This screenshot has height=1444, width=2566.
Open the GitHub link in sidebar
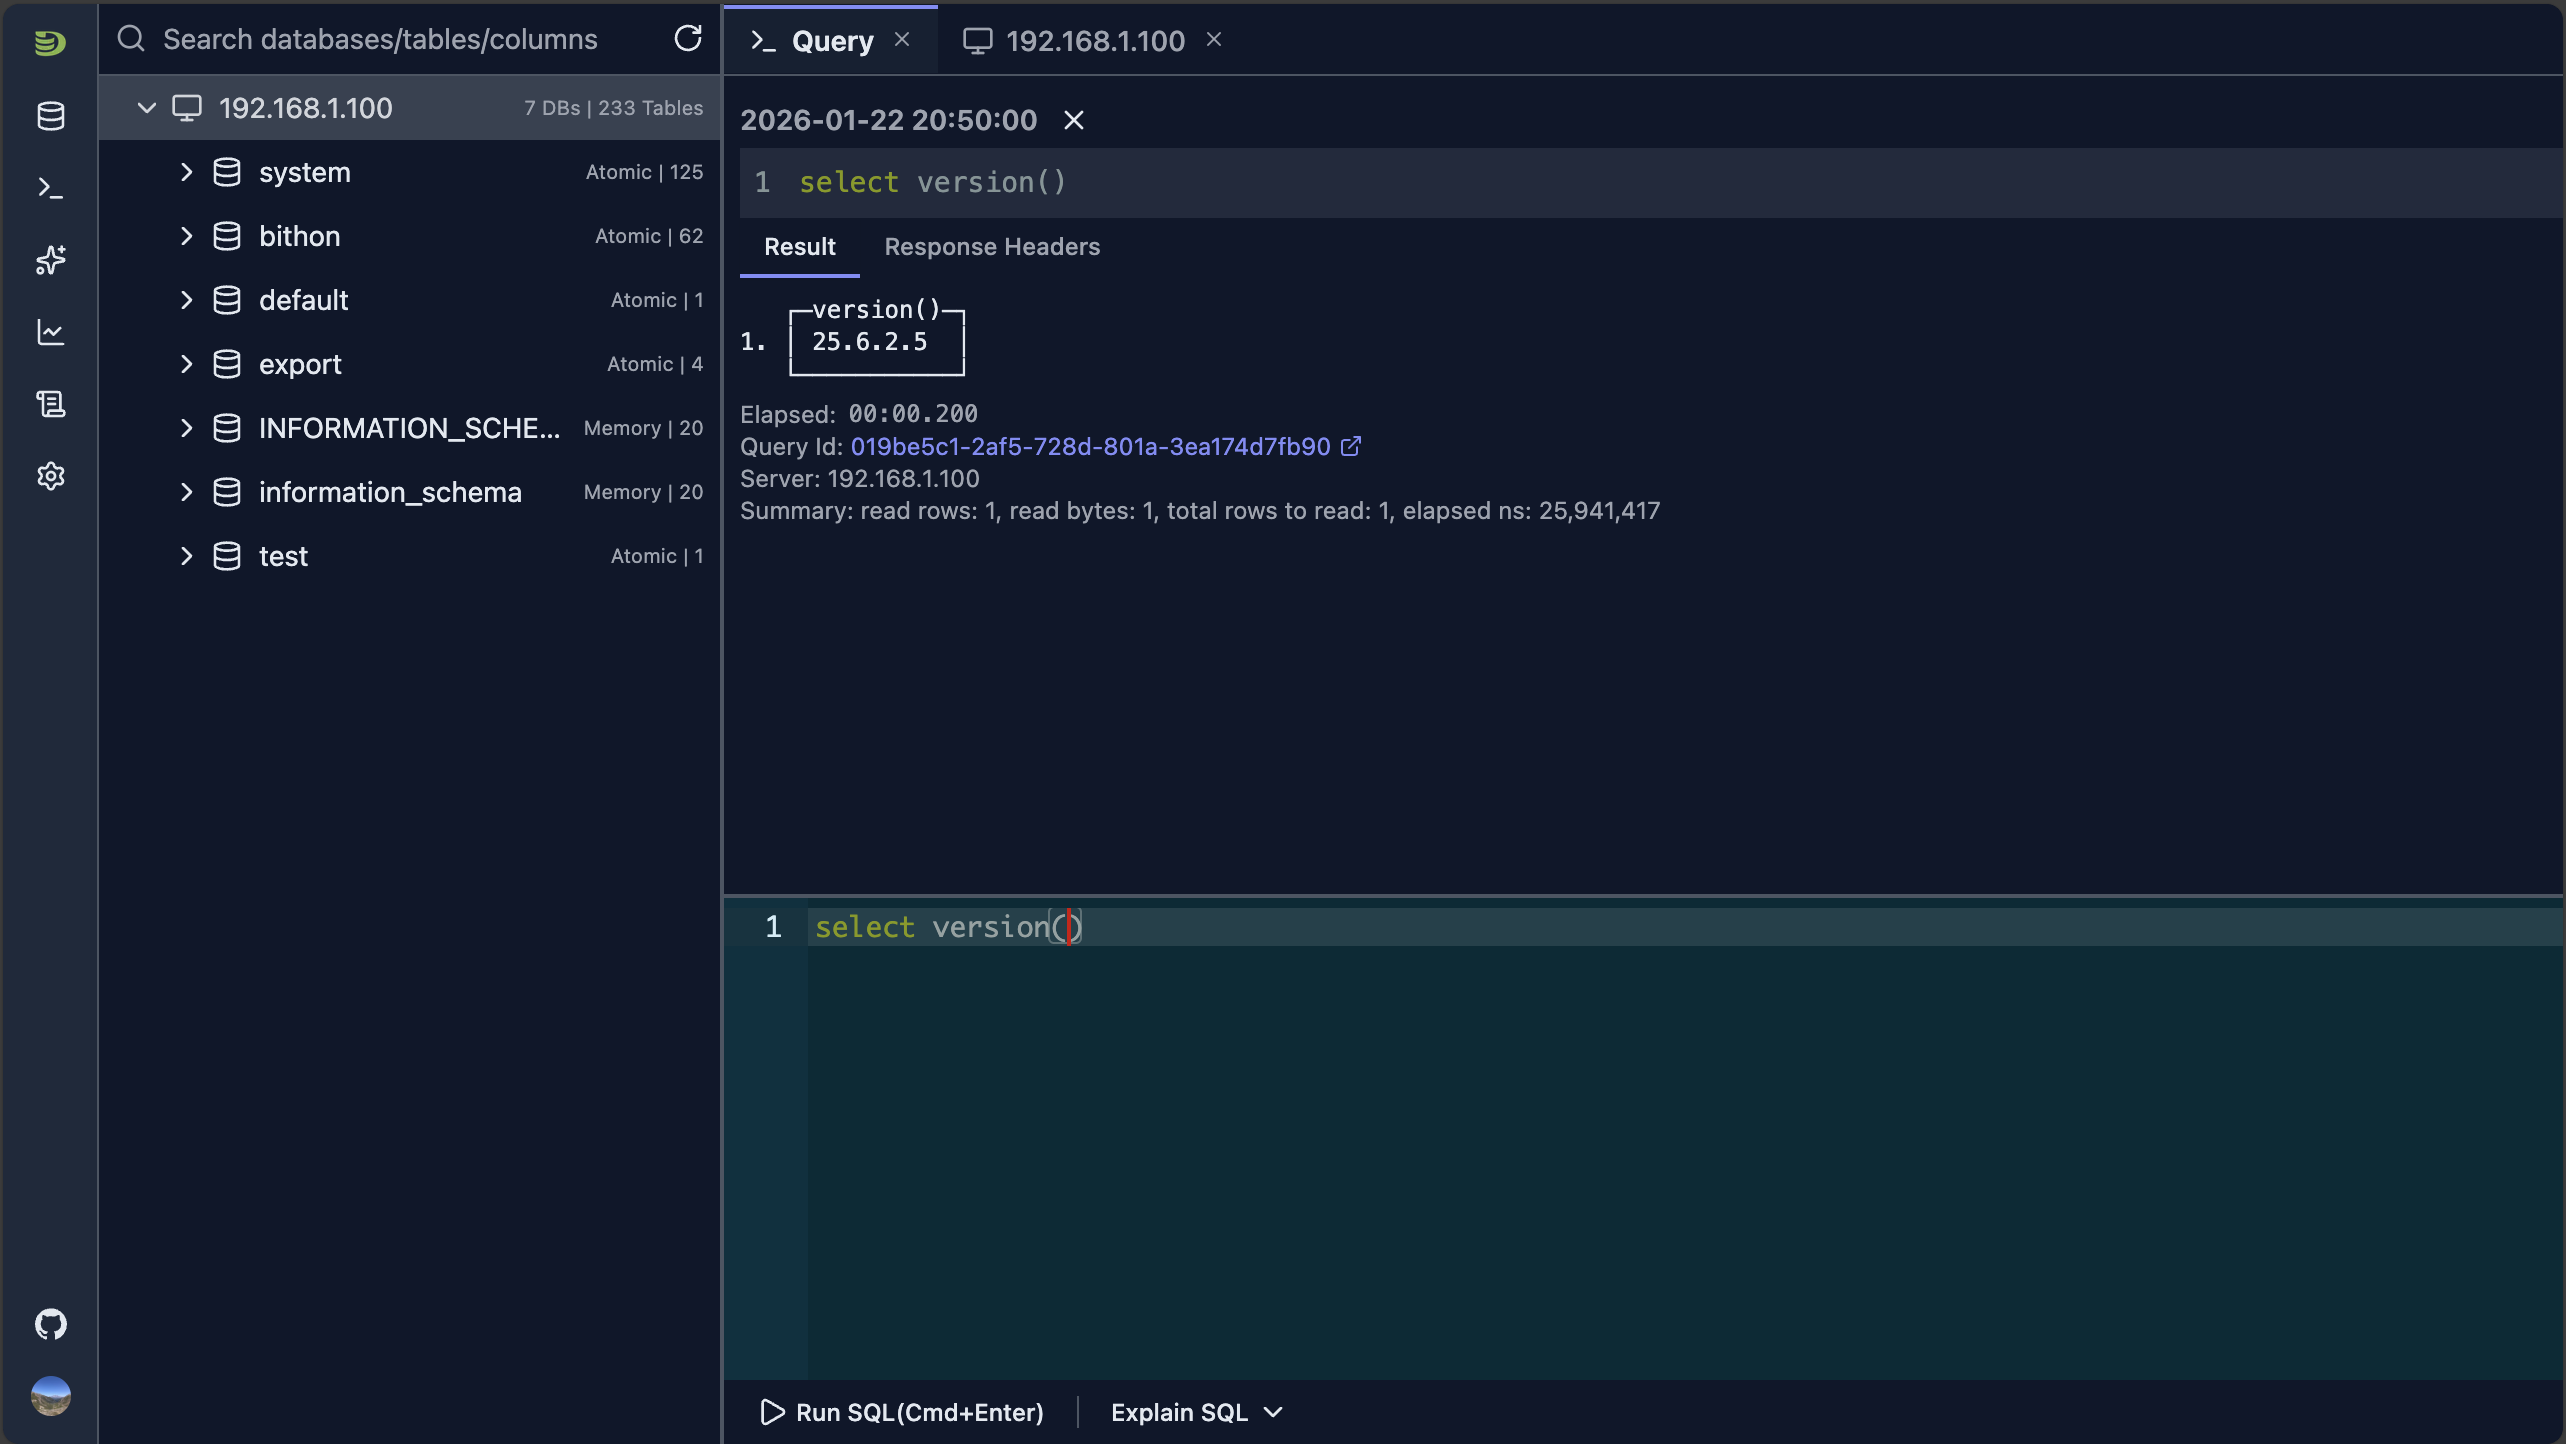50,1324
